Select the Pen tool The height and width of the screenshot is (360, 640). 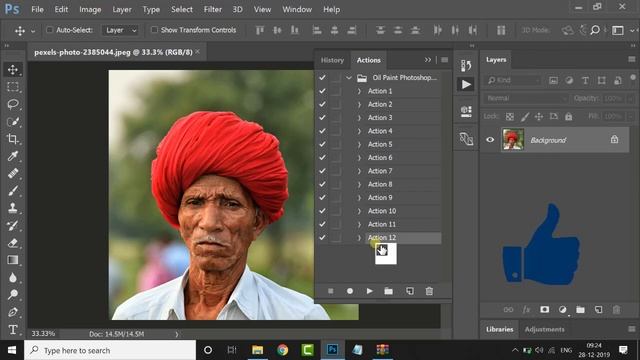pos(13,312)
